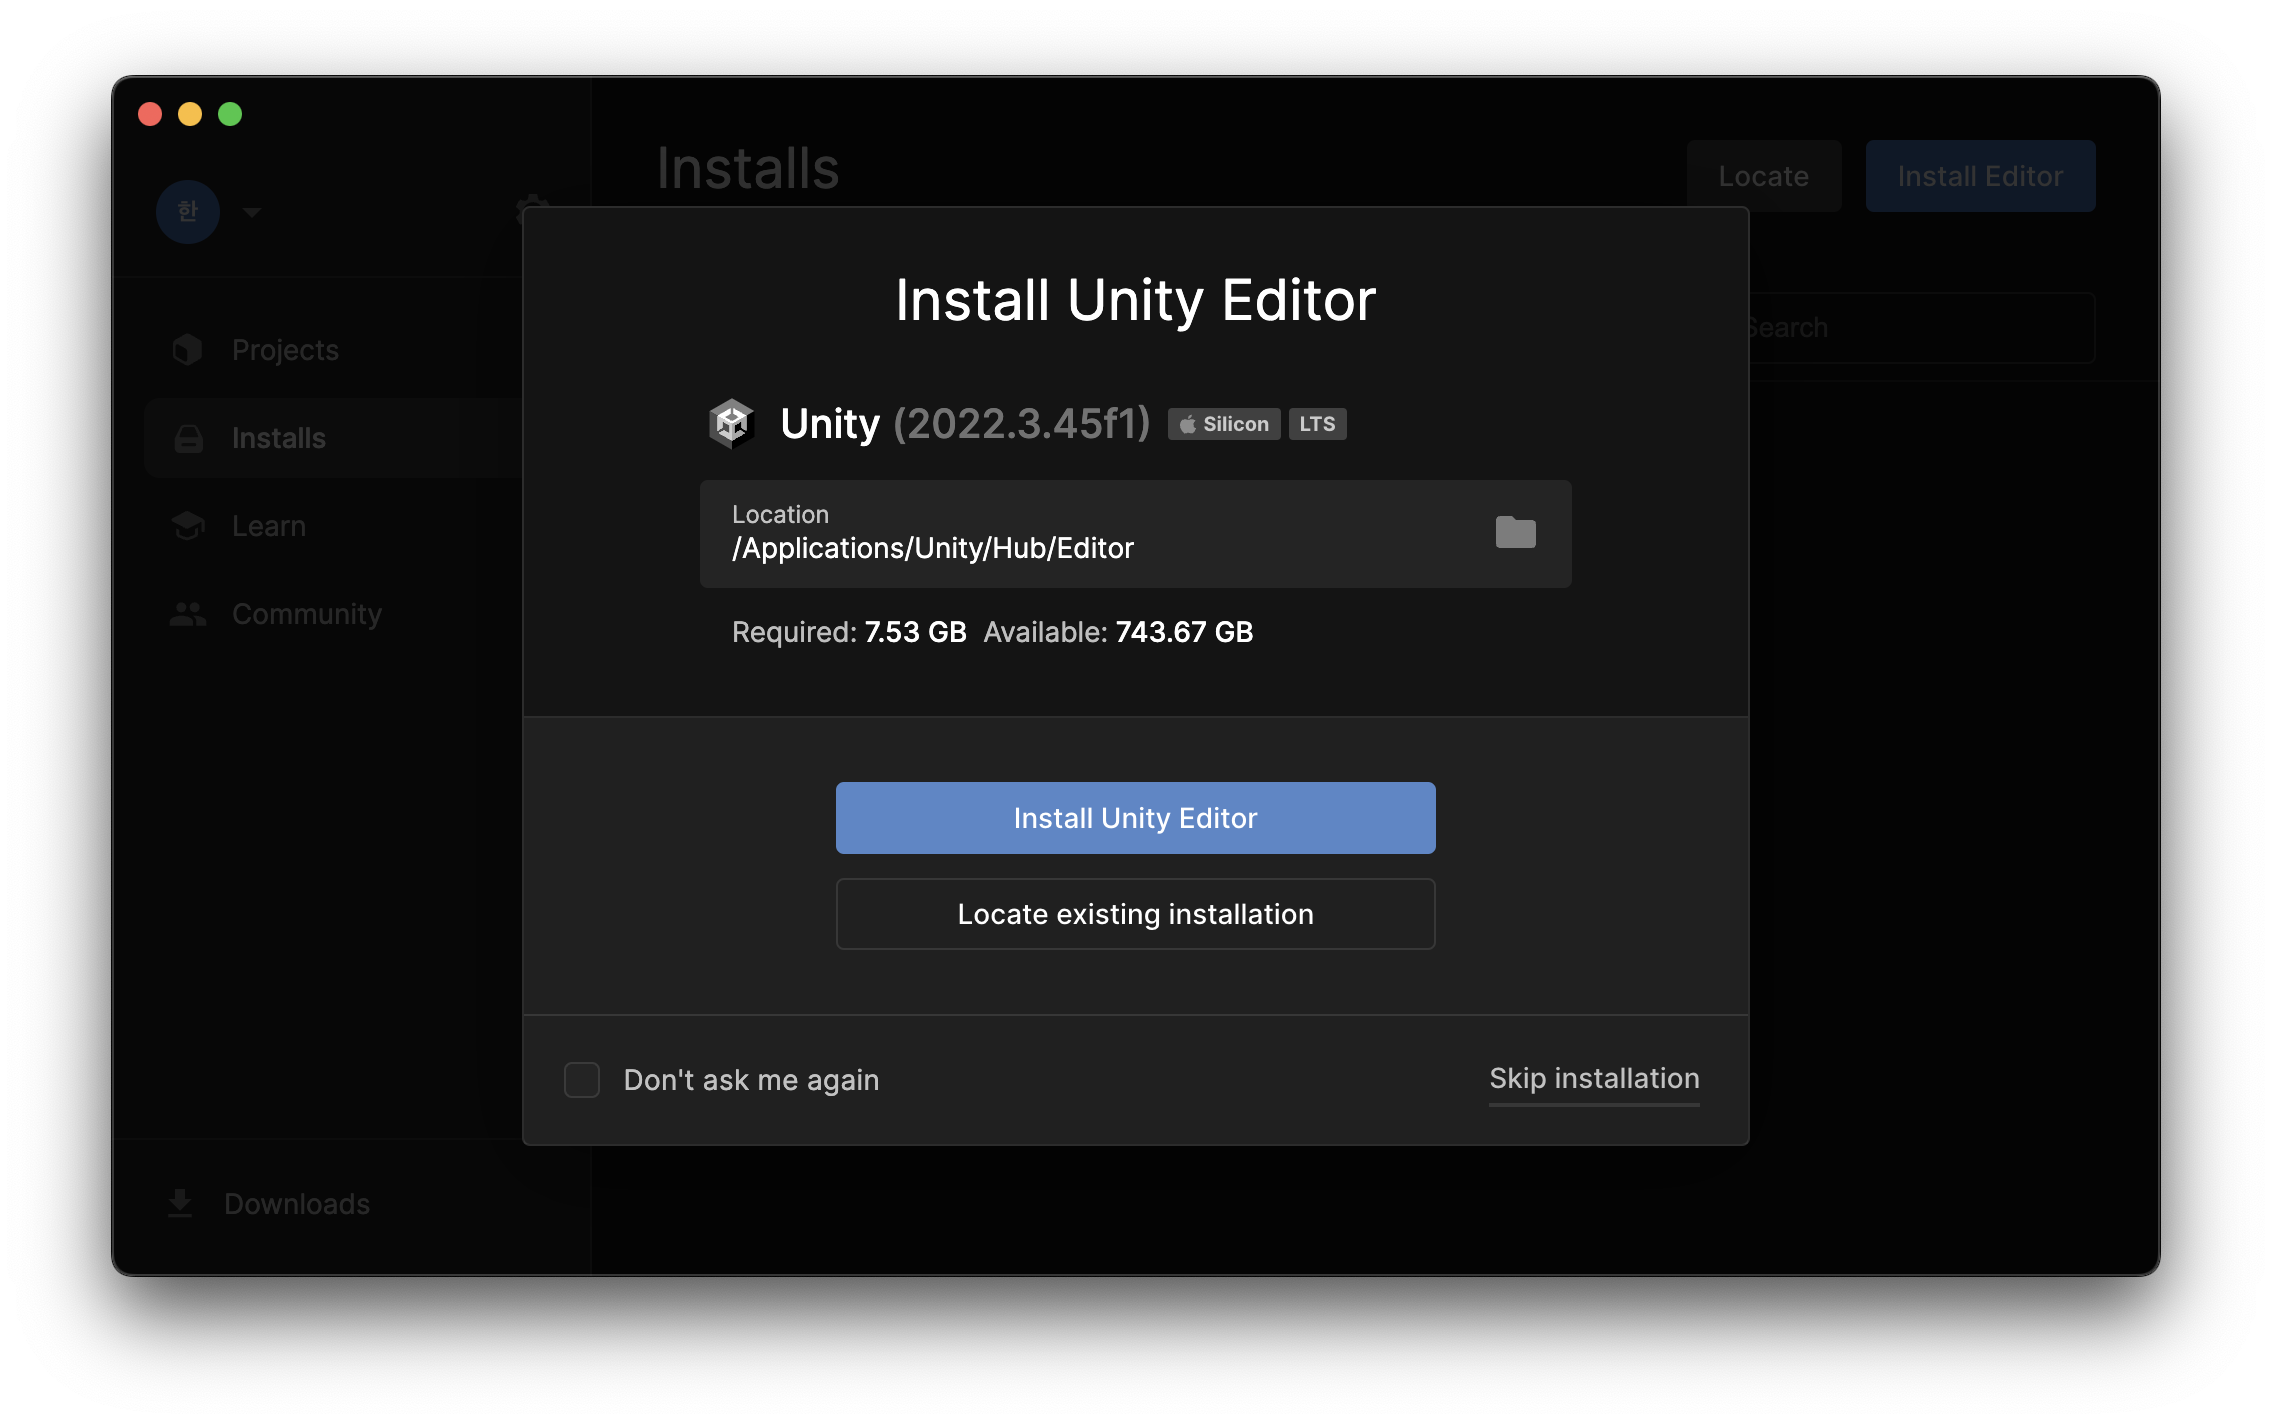Click the Install Editor button at top right
The image size is (2272, 1424).
point(1980,176)
